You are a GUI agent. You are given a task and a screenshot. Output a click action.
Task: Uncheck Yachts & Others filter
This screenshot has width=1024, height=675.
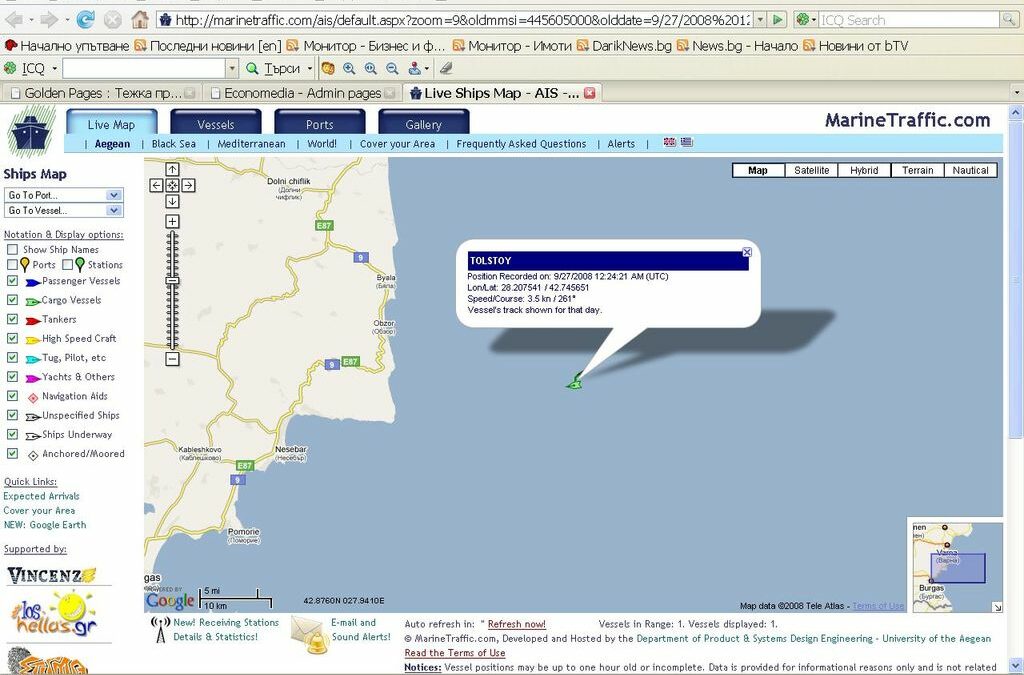click(x=12, y=377)
